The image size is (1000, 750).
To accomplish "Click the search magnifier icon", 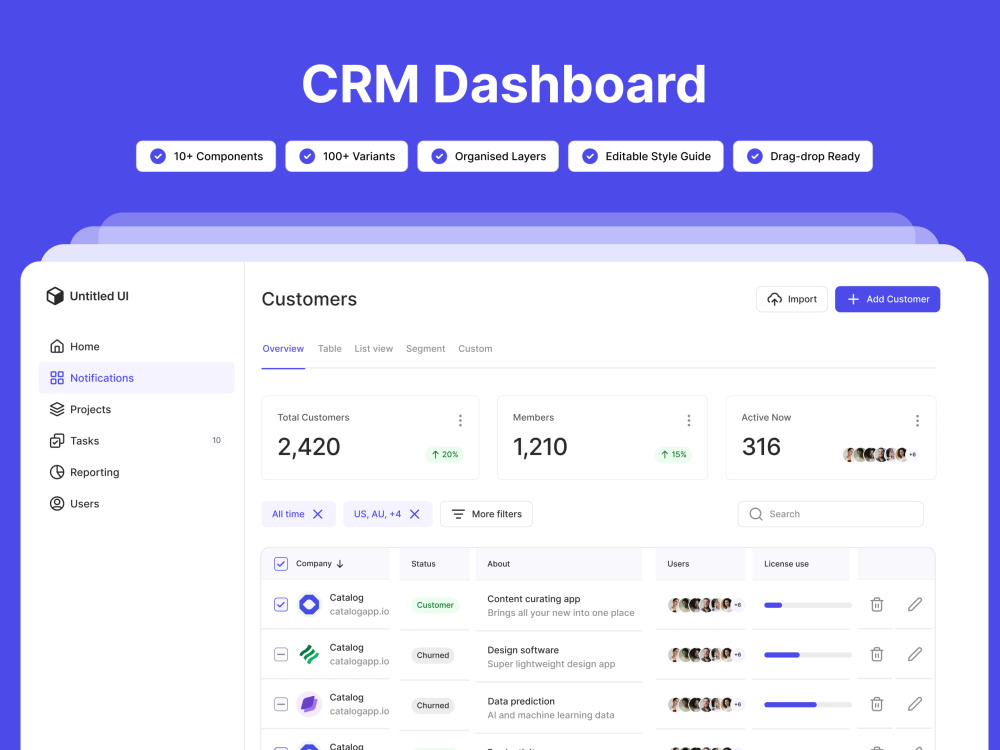I will coord(756,514).
